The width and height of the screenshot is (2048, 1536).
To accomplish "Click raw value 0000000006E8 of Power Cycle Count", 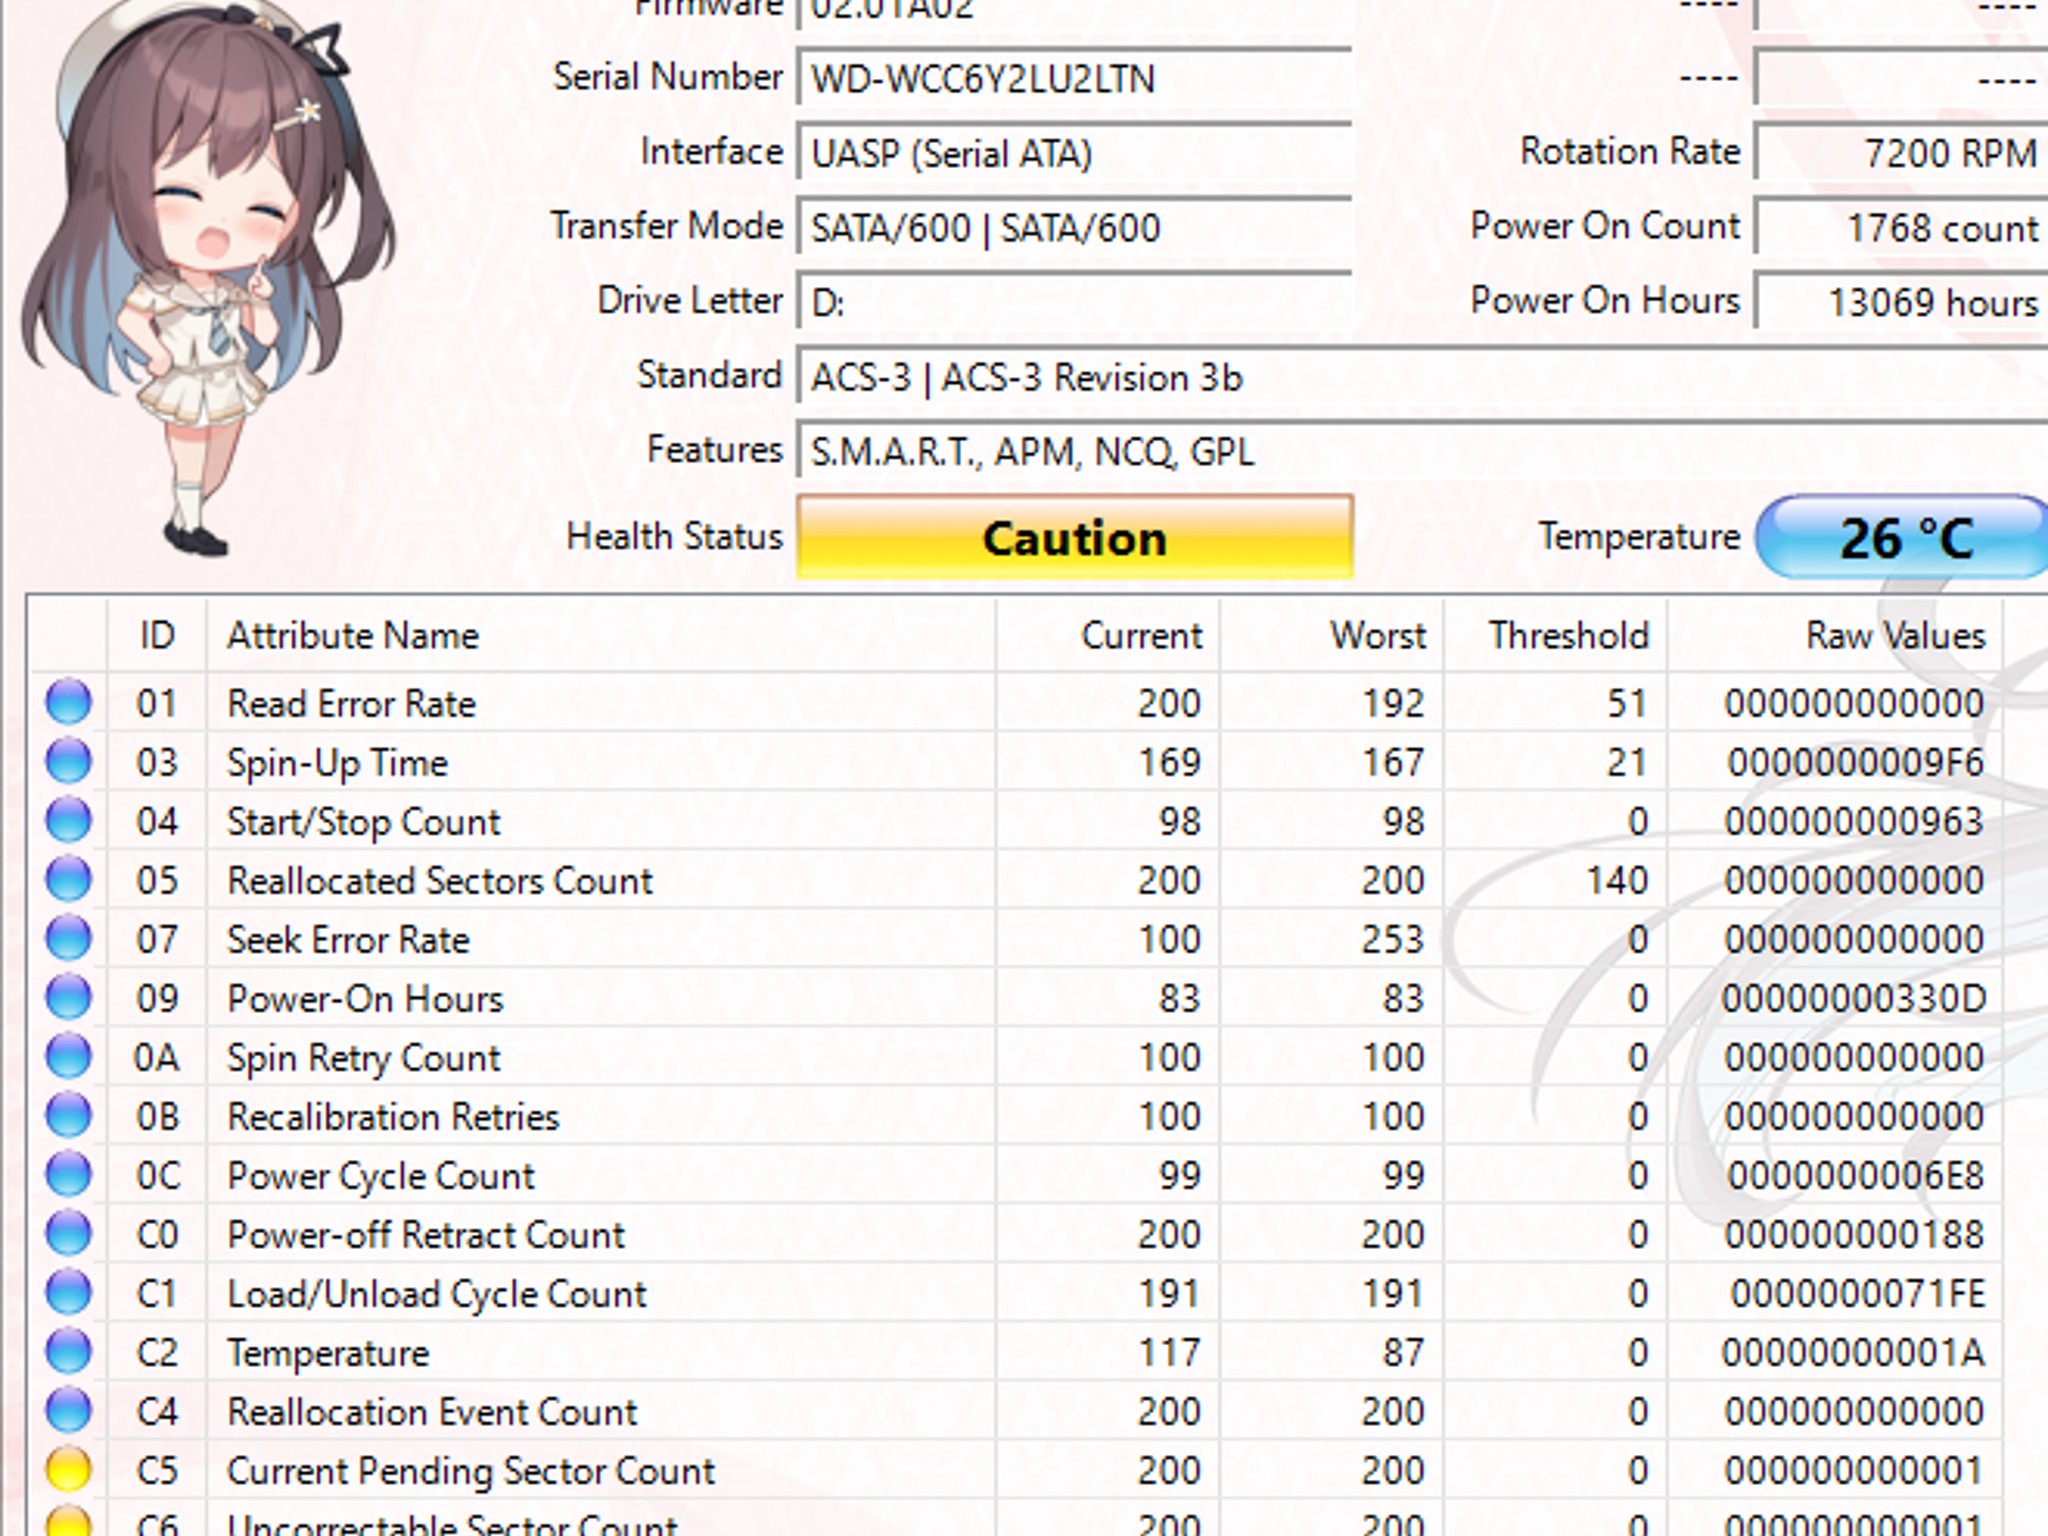I will pos(1855,1175).
